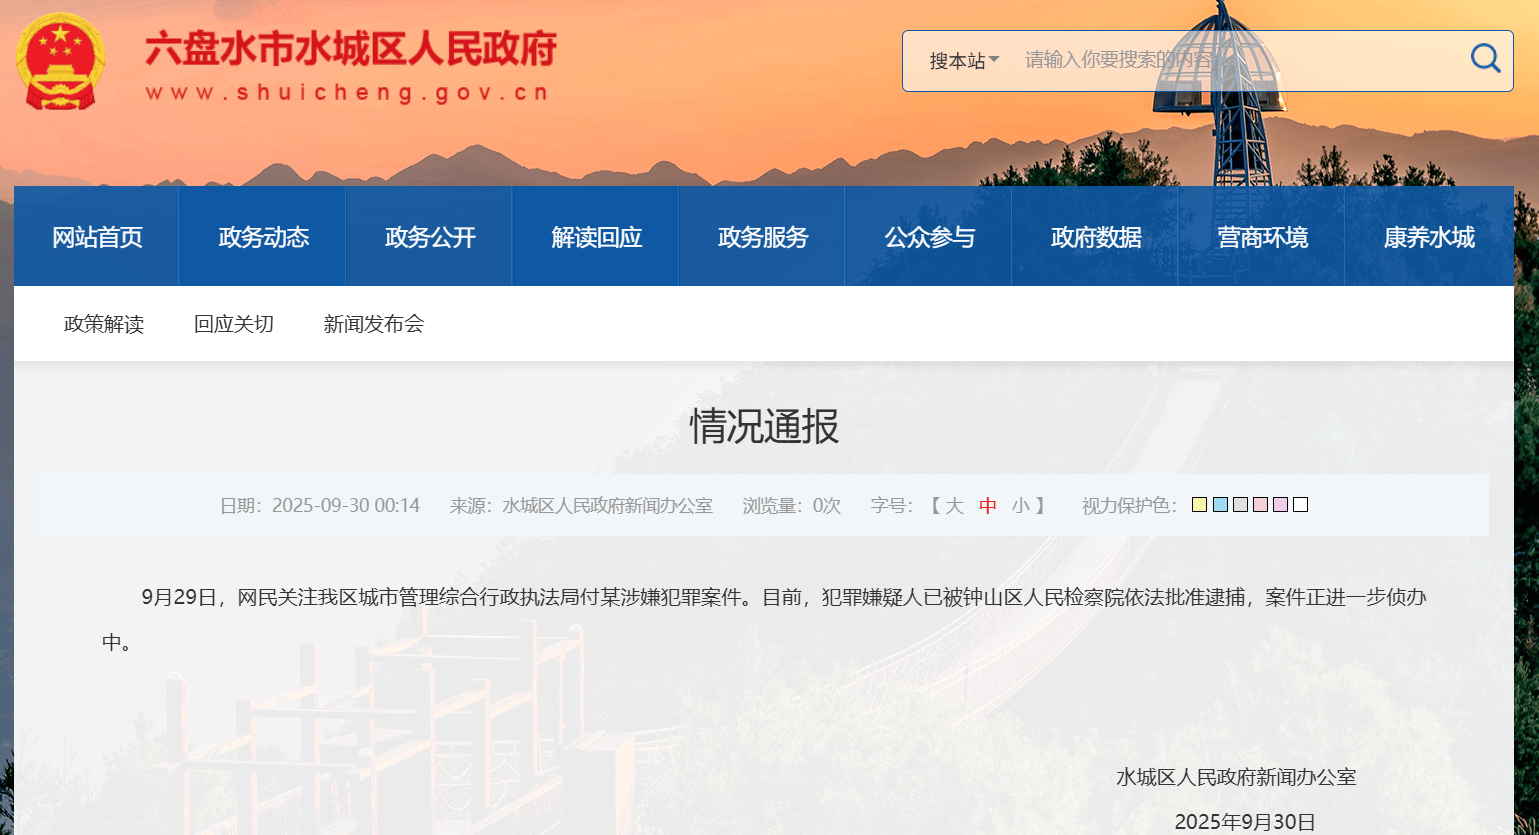This screenshot has width=1539, height=835.
Task: Open the 政务公开 navigation menu
Action: [429, 236]
